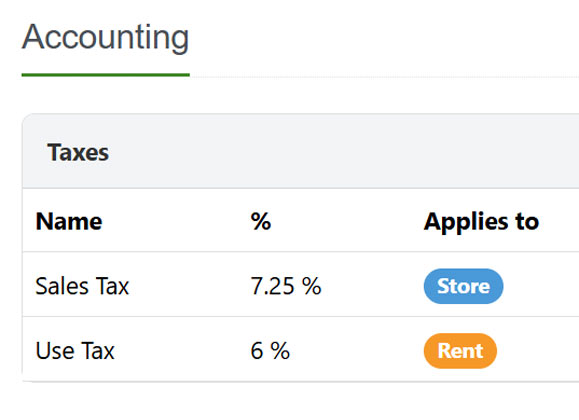Viewport: 579px width, 420px height.
Task: Click the % column header
Action: pos(261,221)
